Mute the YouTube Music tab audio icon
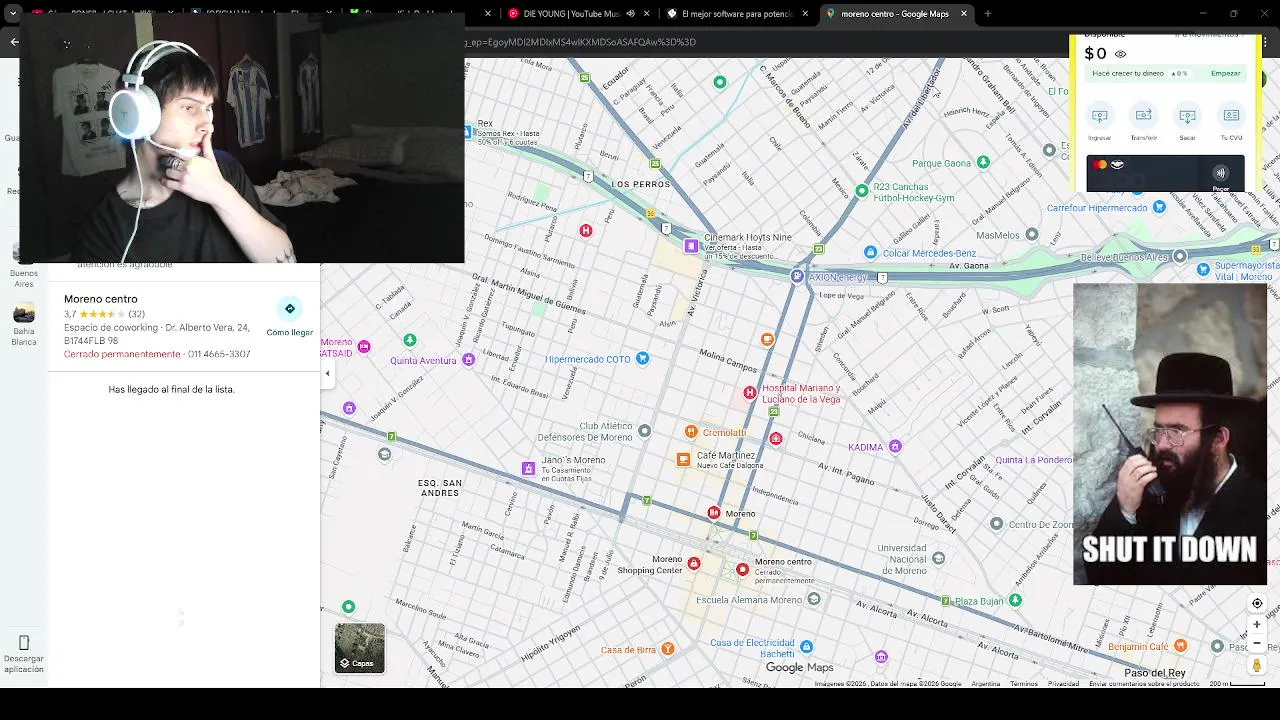 pyautogui.click(x=630, y=14)
